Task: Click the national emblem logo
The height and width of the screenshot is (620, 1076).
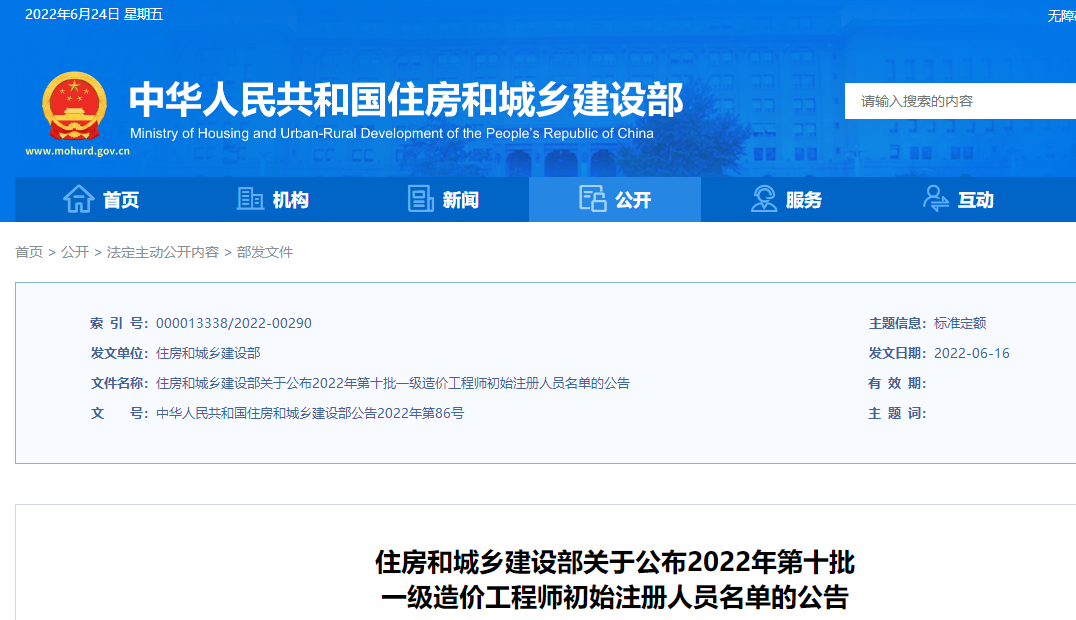Action: pyautogui.click(x=74, y=106)
